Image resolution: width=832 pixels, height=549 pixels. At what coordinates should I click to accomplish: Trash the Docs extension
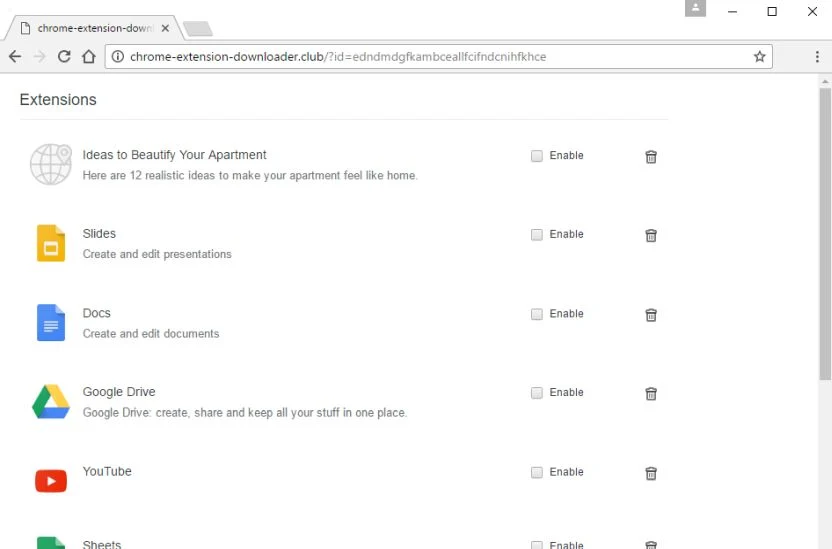(x=651, y=315)
